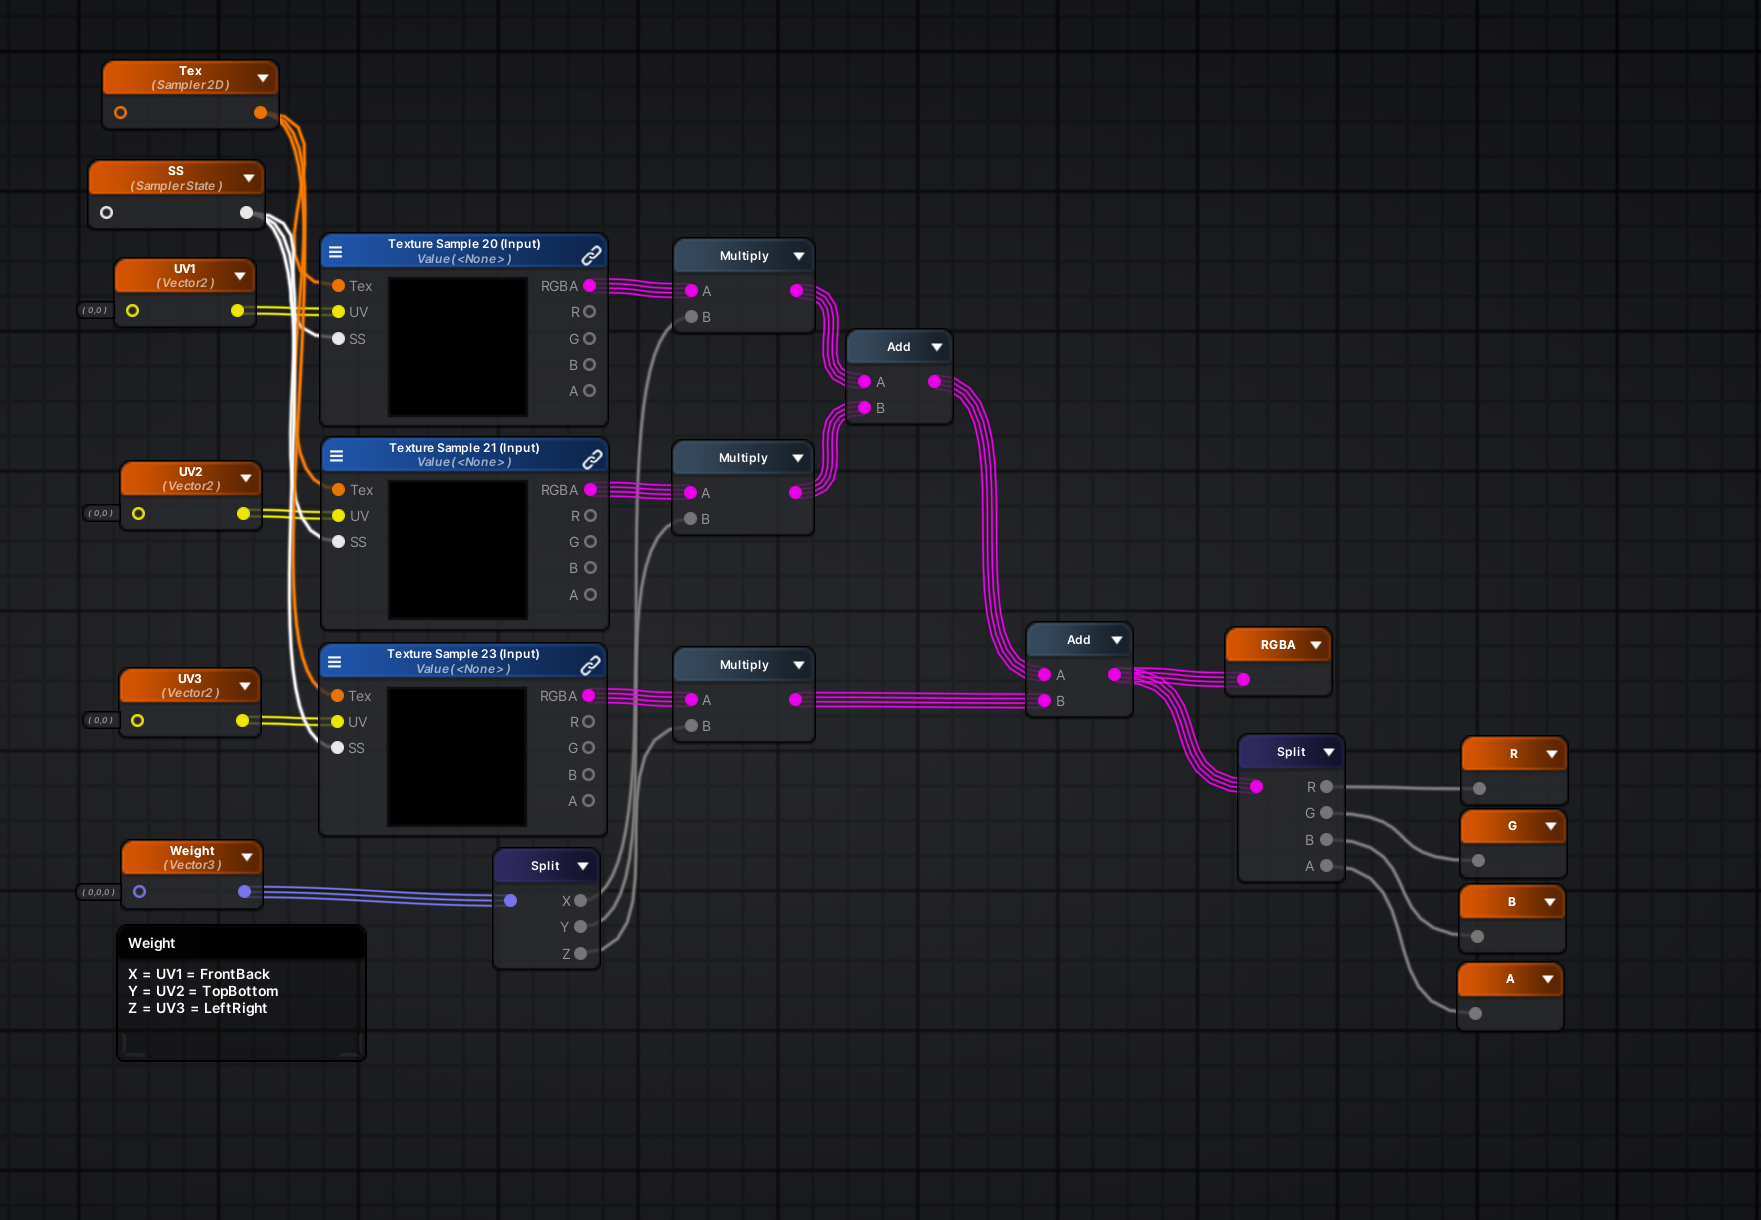Select the RGBA output pin on Texture Sample 20
This screenshot has height=1220, width=1761.
pos(590,285)
